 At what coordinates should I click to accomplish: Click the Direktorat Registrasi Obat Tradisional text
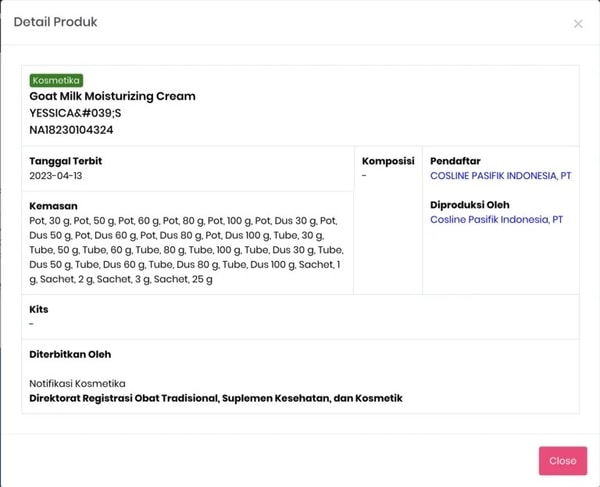215,398
